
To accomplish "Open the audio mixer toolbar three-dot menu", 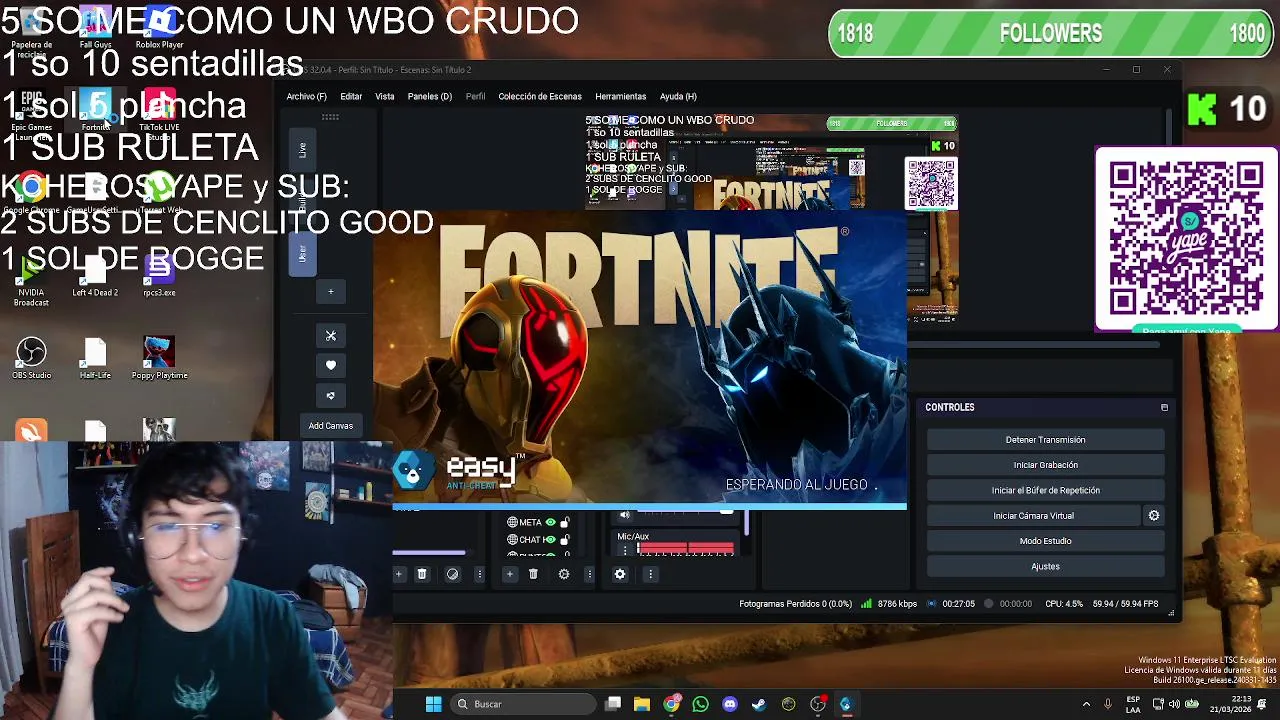I will [x=650, y=574].
